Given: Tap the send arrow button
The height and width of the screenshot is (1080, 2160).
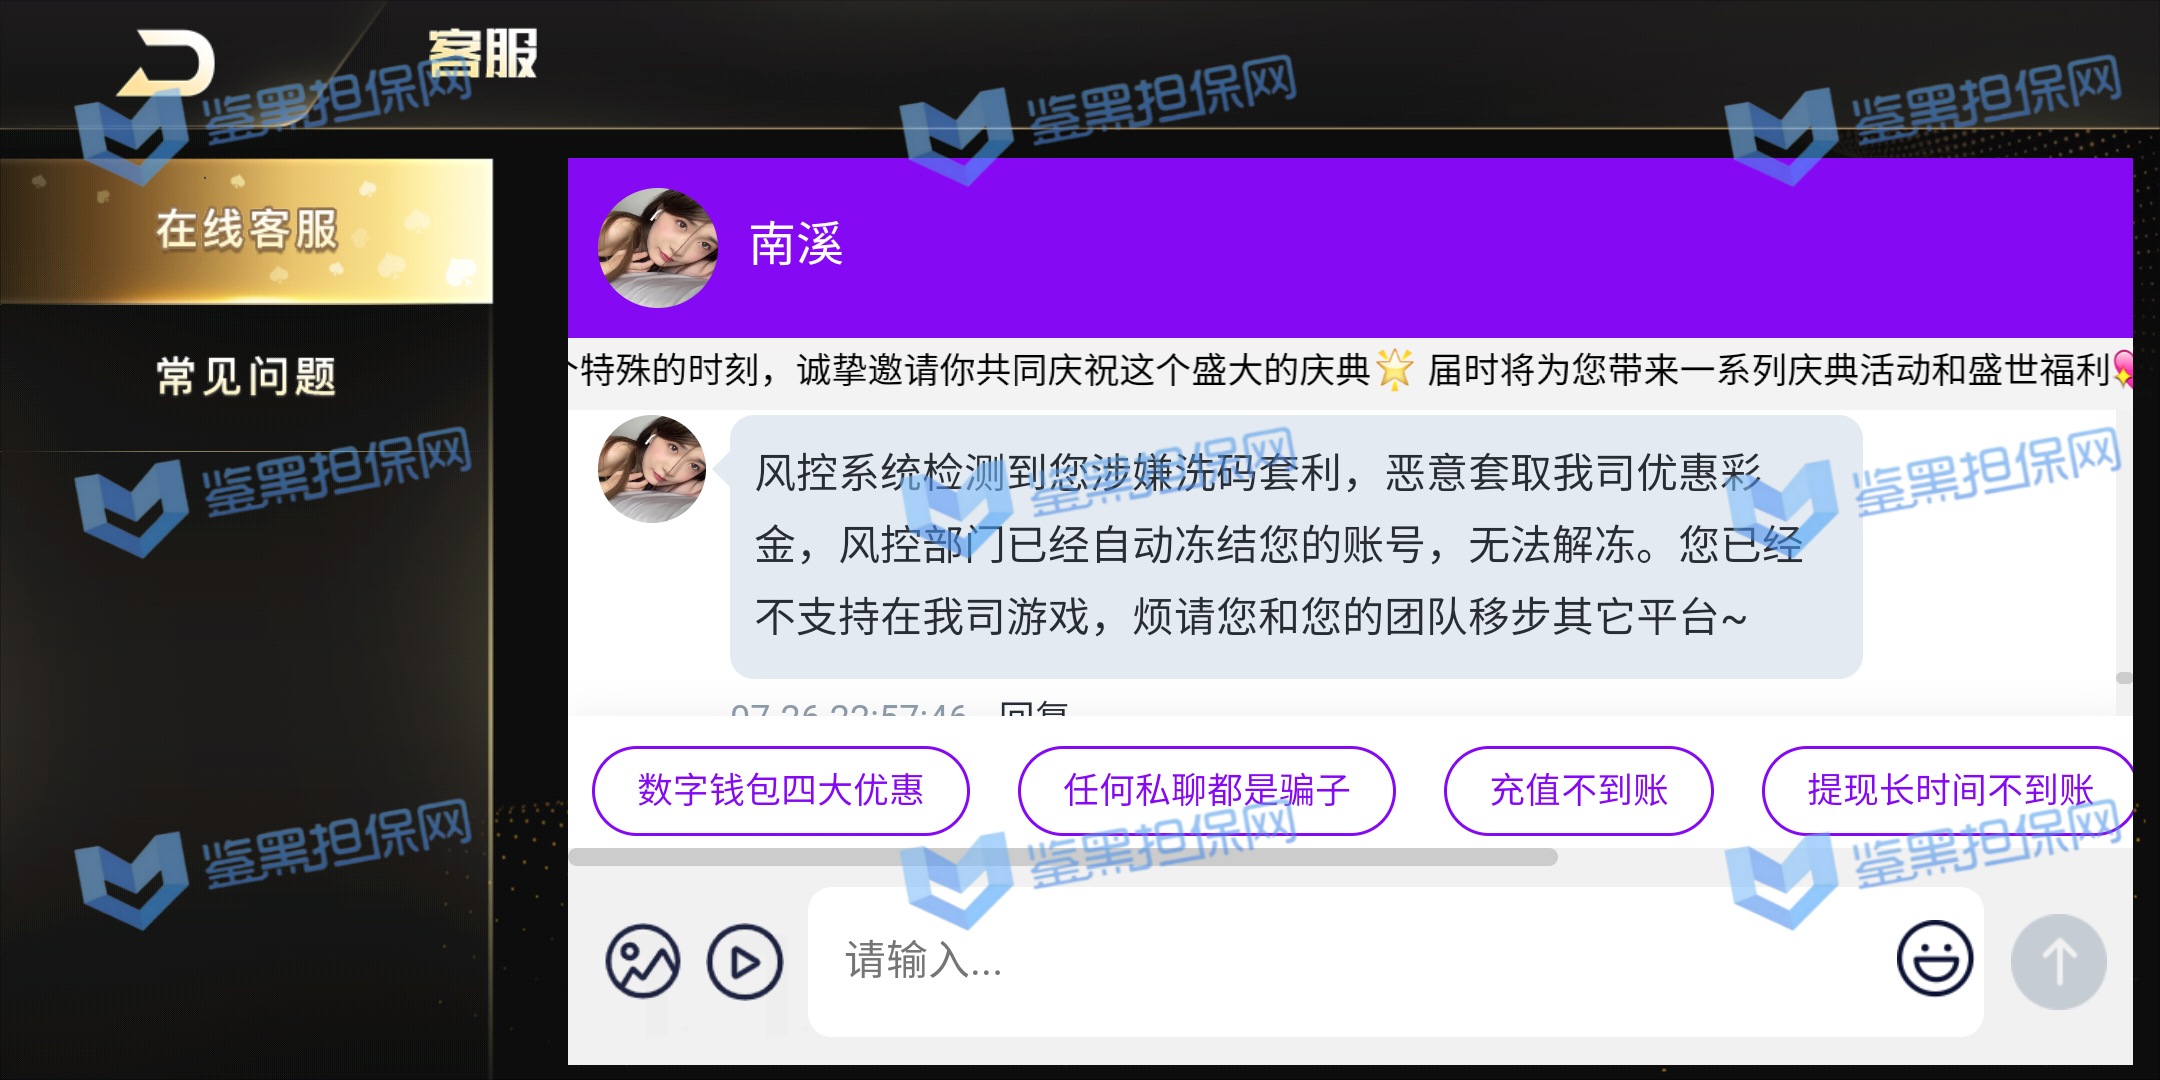Looking at the screenshot, I should (x=2059, y=962).
